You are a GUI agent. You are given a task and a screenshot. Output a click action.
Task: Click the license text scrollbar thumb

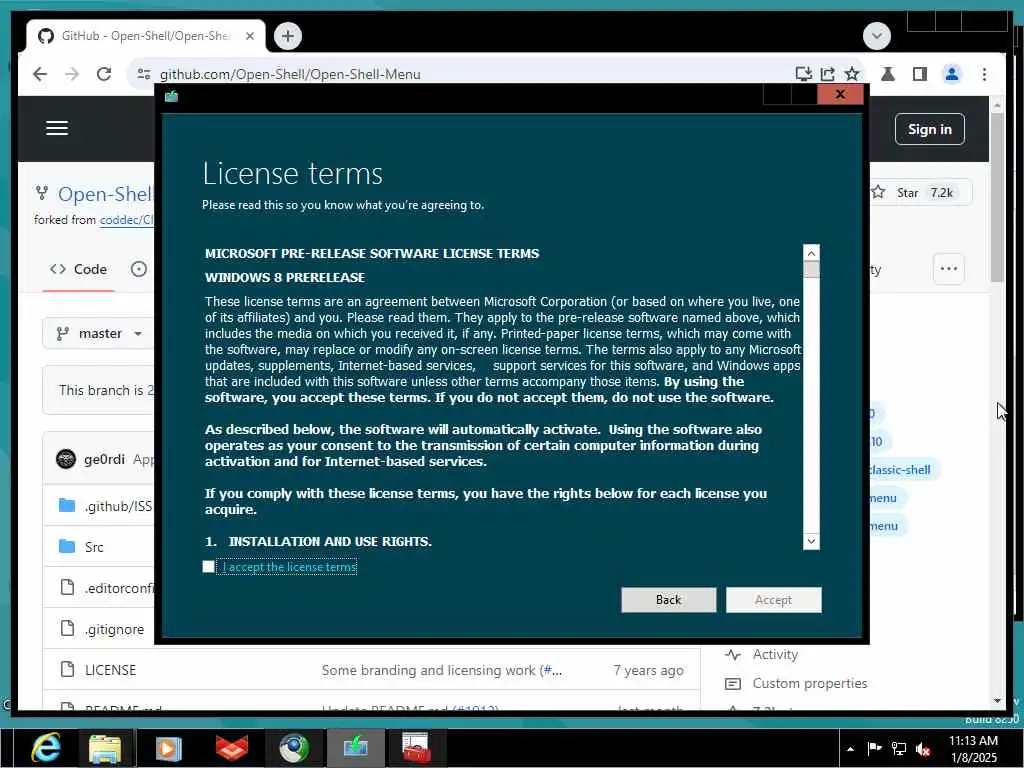click(x=811, y=270)
